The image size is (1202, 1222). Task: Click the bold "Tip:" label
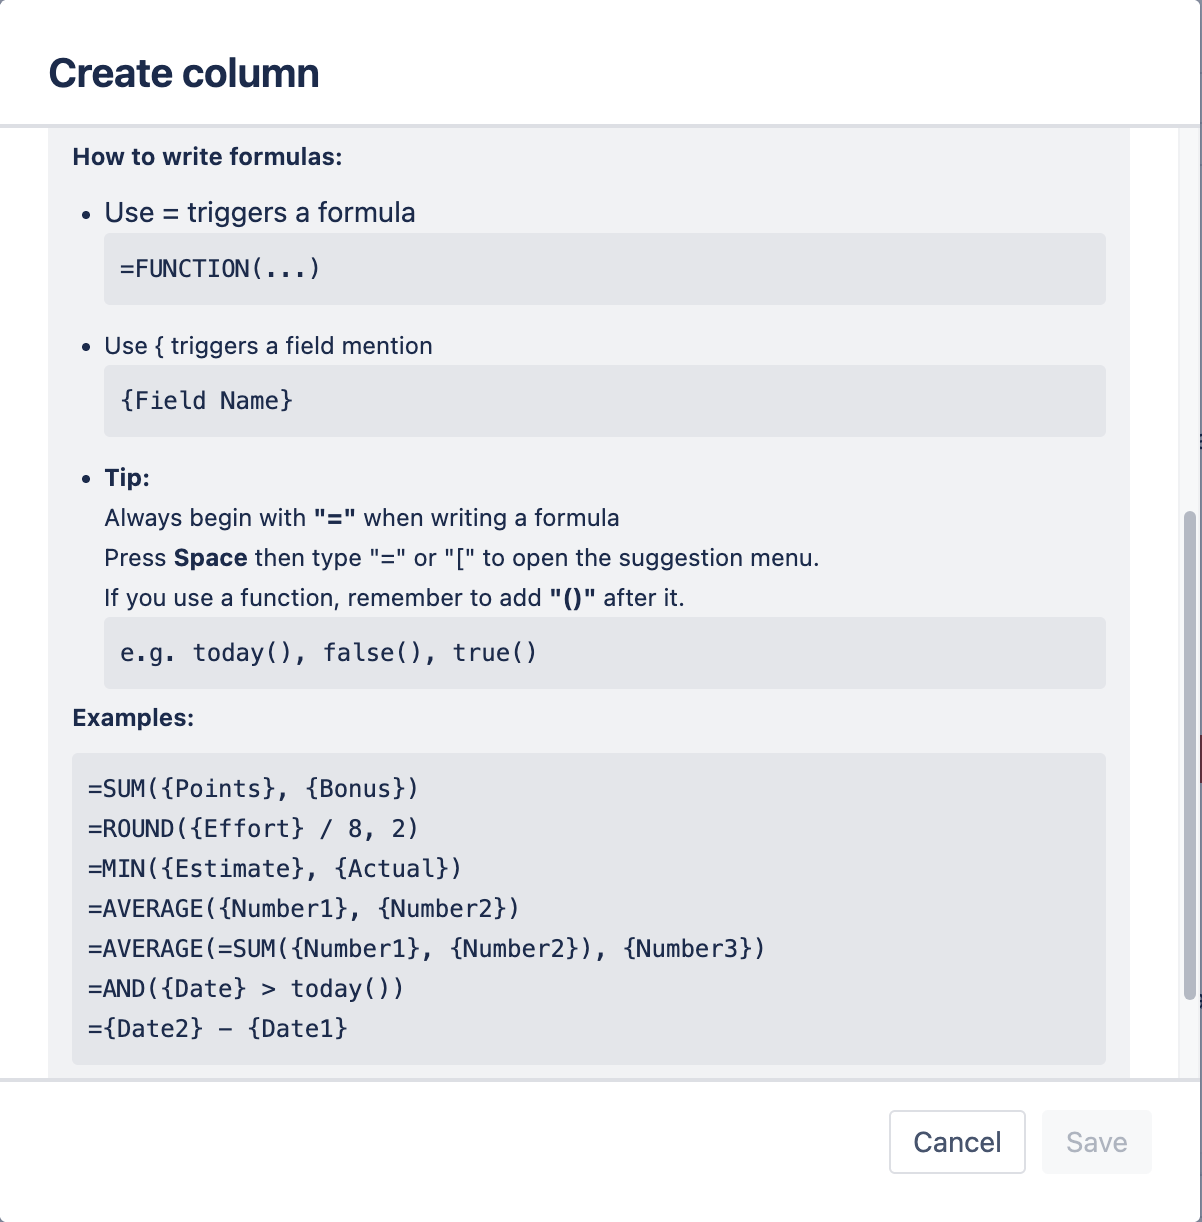127,478
